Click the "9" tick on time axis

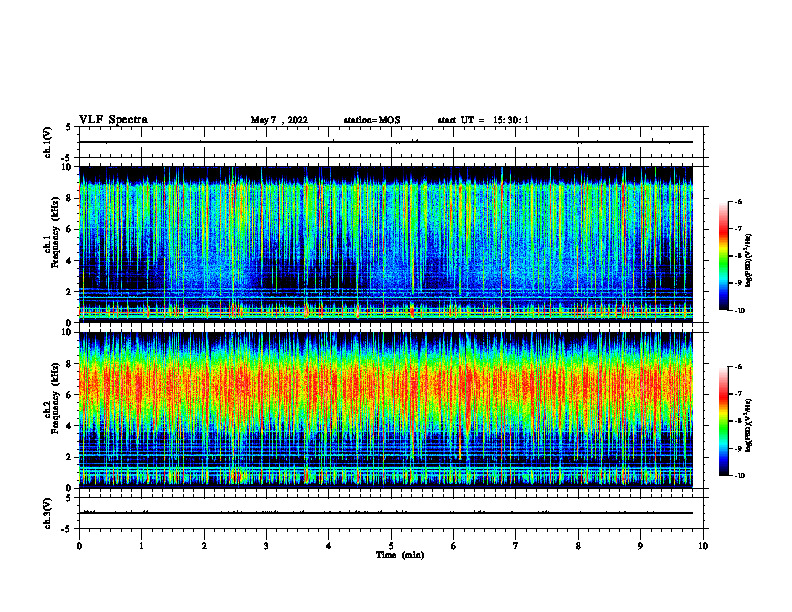(x=640, y=546)
